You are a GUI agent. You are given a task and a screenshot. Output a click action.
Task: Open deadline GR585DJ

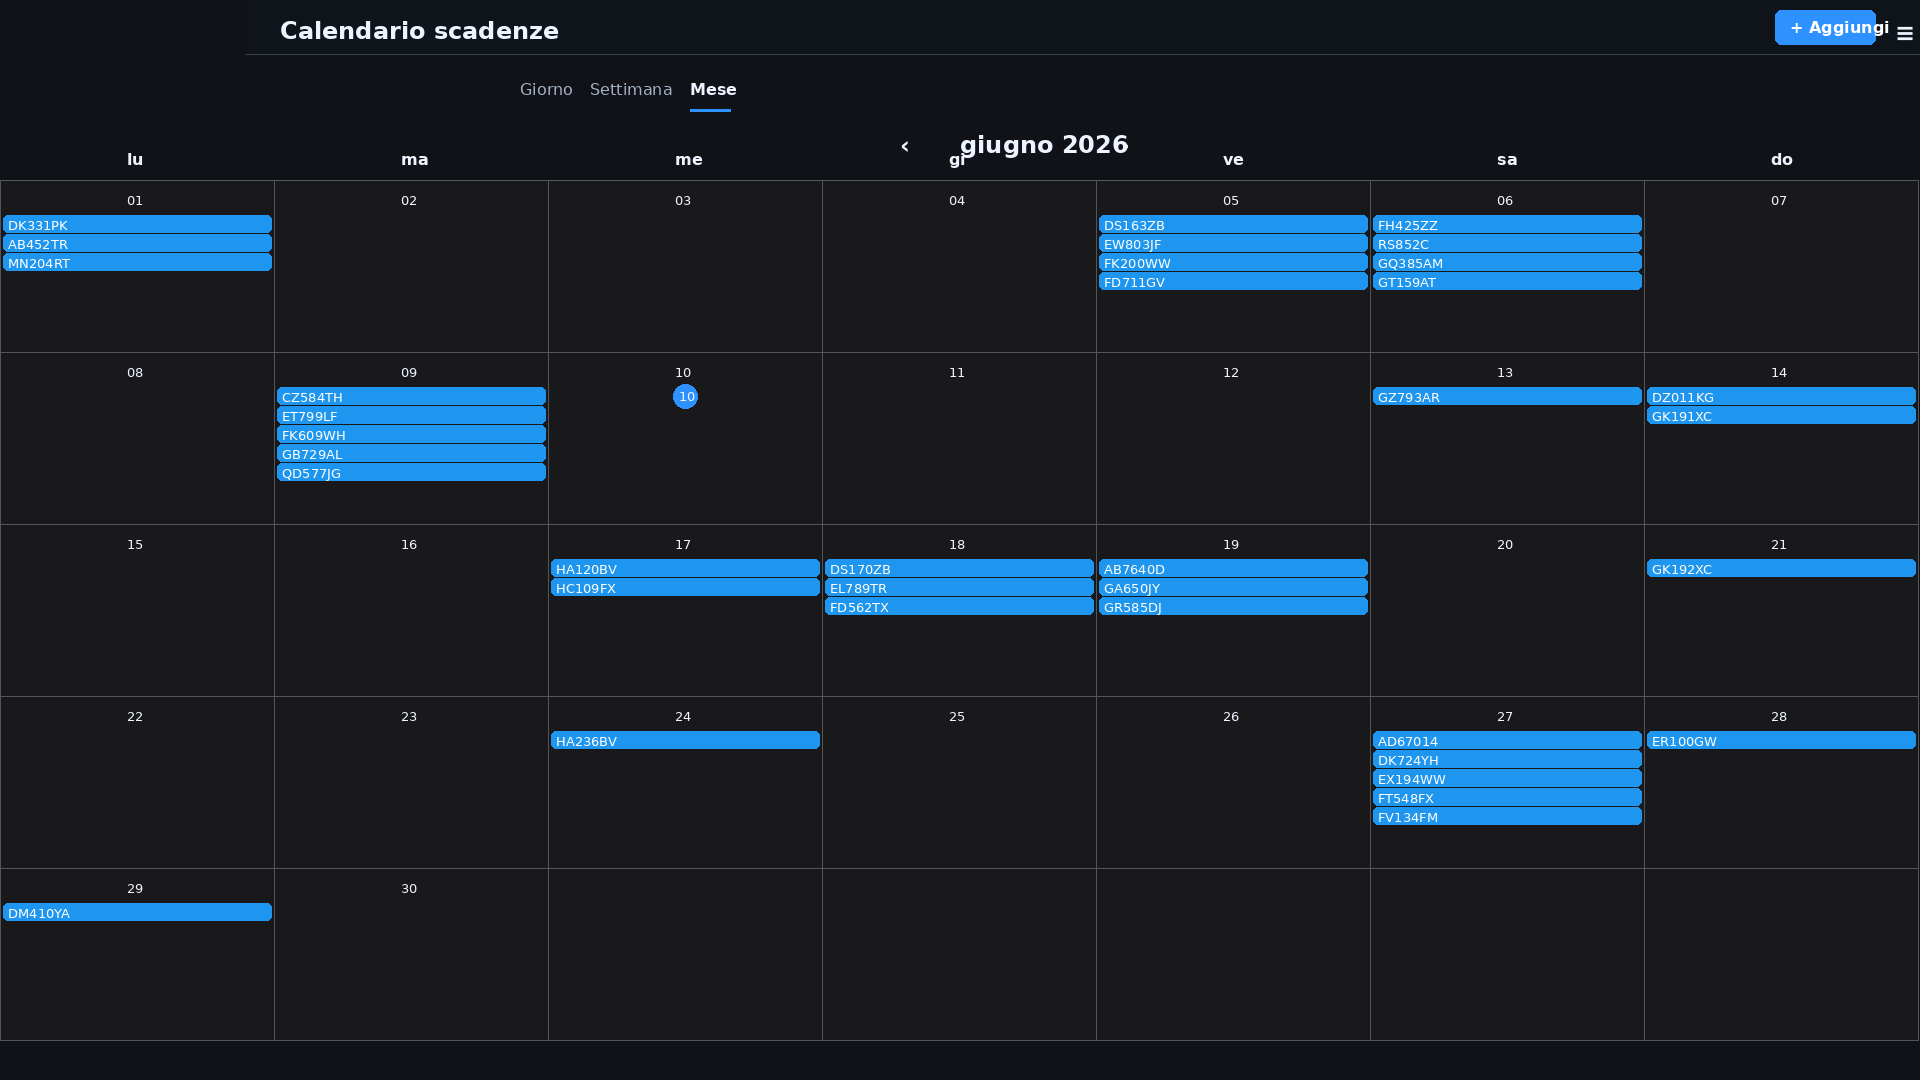[x=1233, y=607]
